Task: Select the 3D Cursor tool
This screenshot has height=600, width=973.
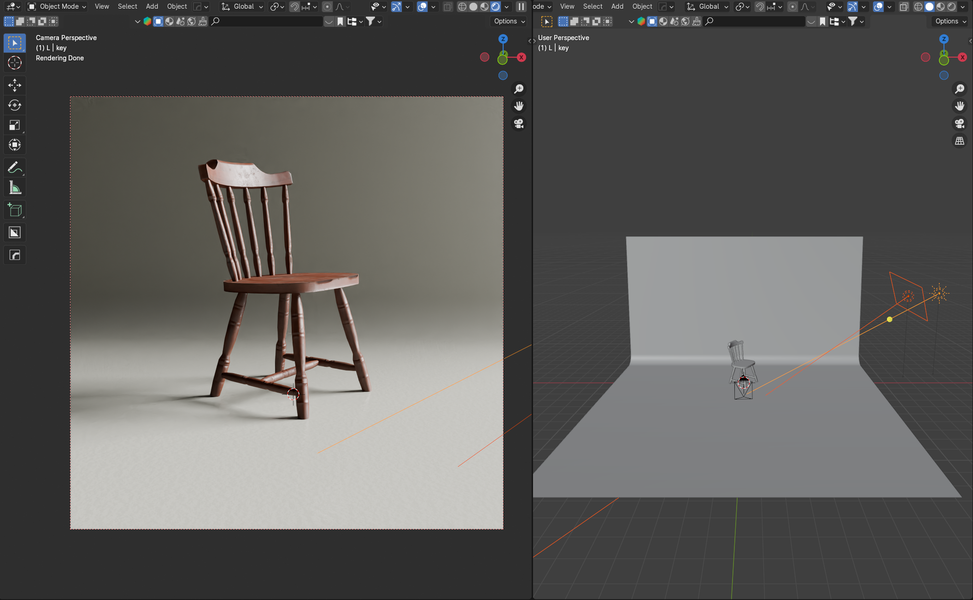Action: tap(14, 63)
